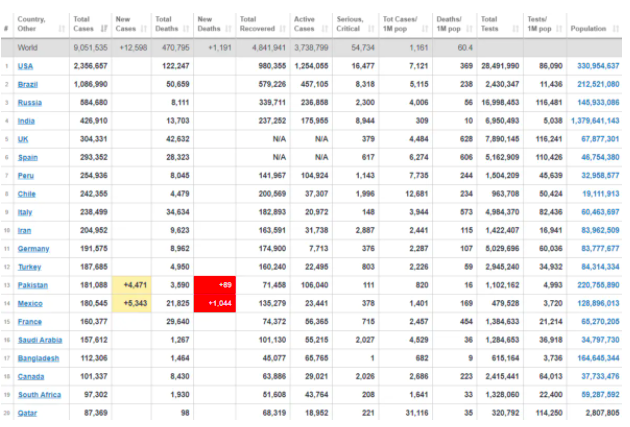Image resolution: width=630 pixels, height=427 pixels.
Task: Select USA total cases value 2,356,657
Action: click(90, 66)
